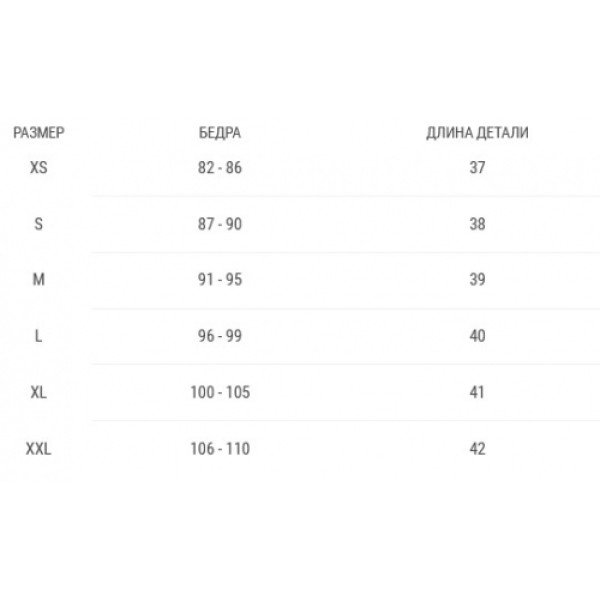The width and height of the screenshot is (600, 600).
Task: Click length value 37
Action: (478, 168)
